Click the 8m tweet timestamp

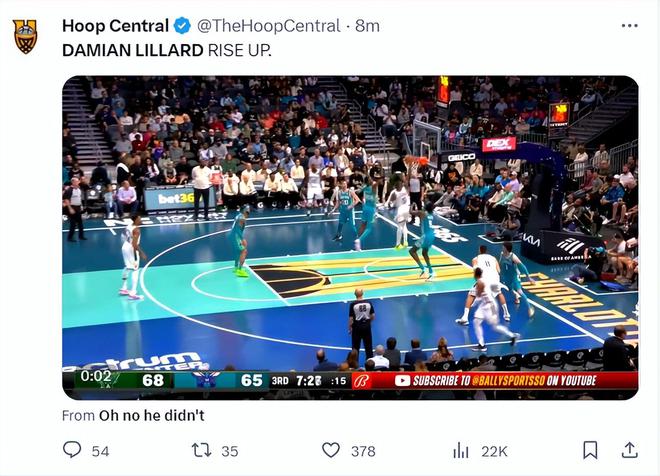click(x=367, y=26)
